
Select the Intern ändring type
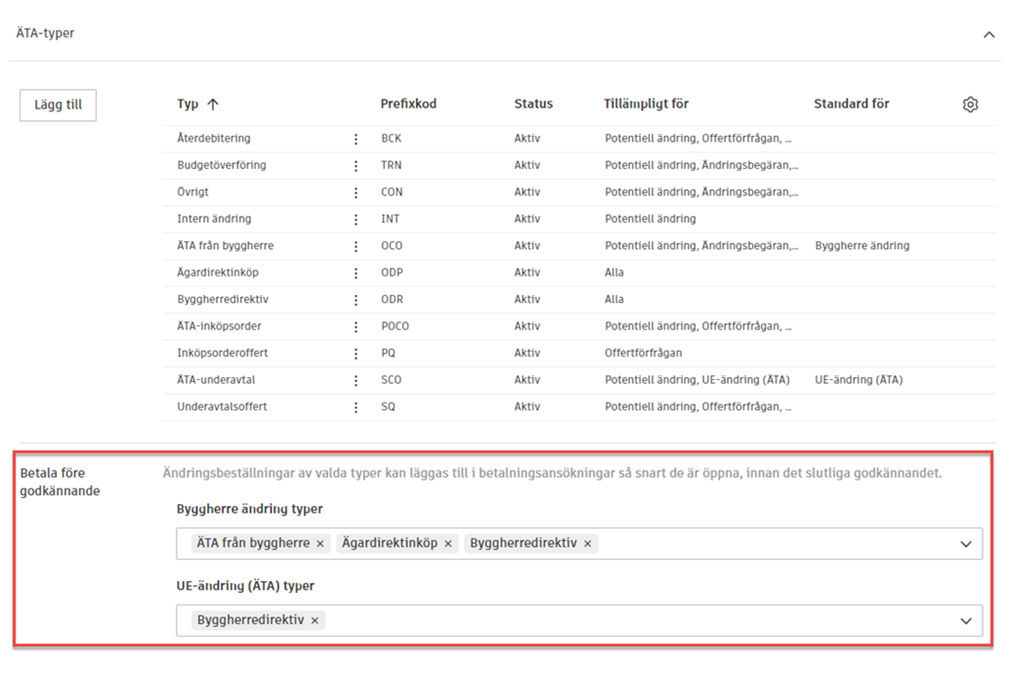point(214,218)
